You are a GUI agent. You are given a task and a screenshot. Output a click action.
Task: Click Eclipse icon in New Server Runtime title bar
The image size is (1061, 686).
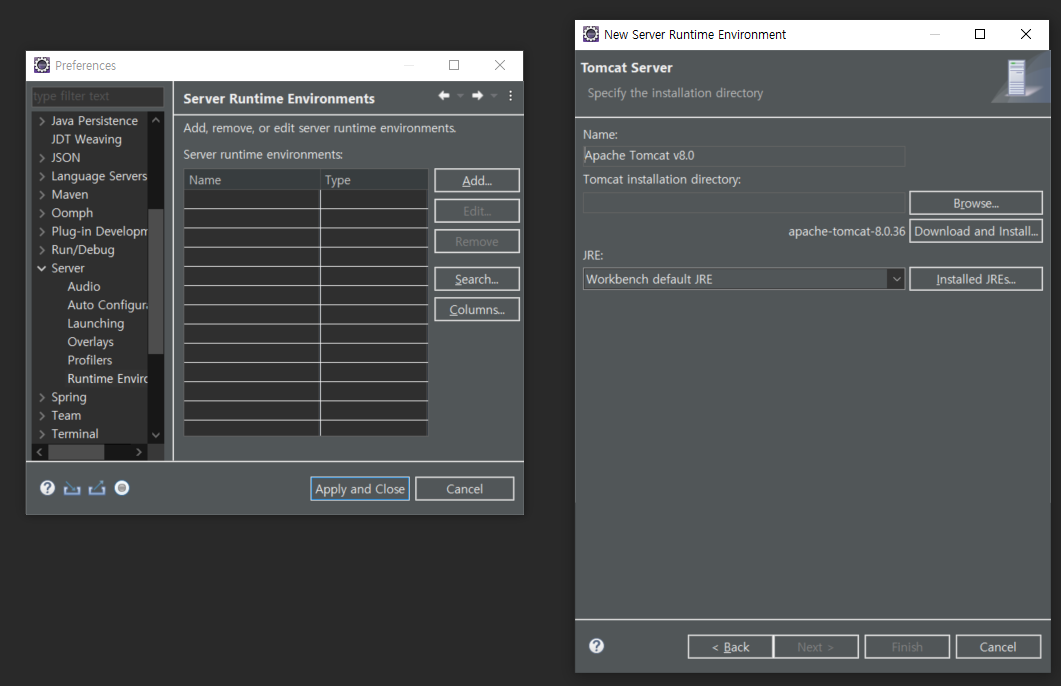591,34
